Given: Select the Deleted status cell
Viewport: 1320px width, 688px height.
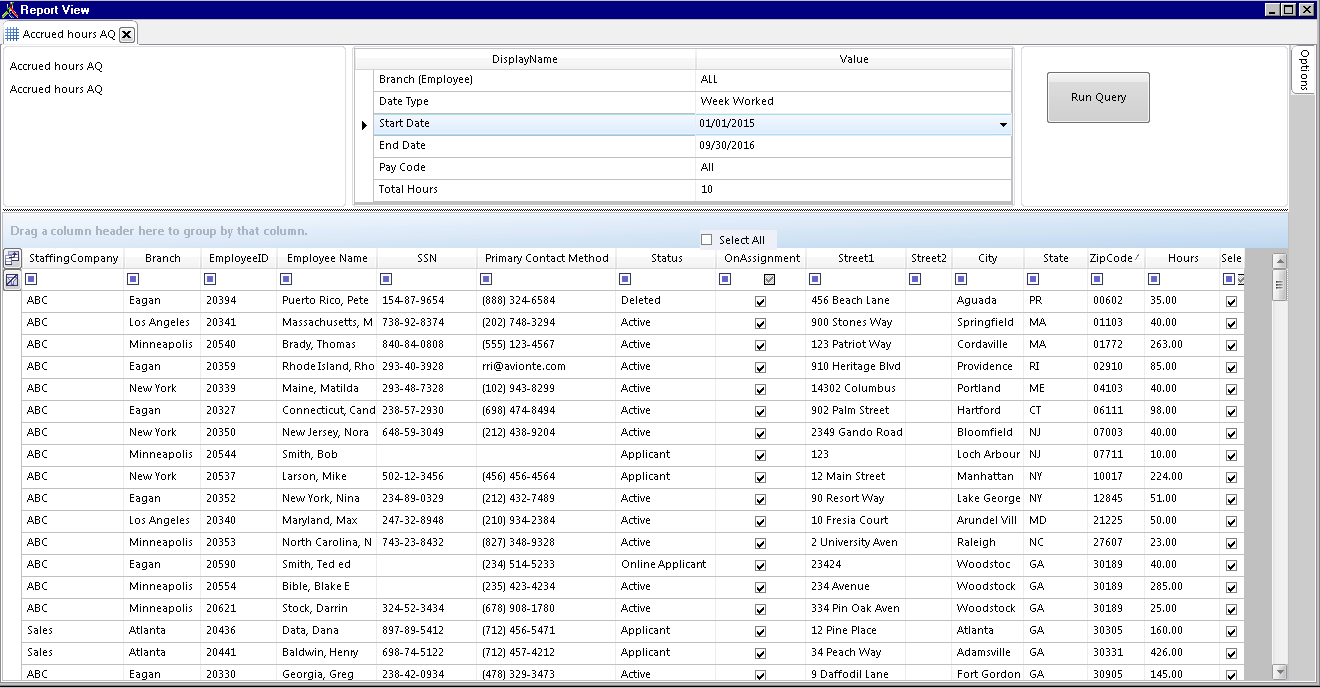Looking at the screenshot, I should click(x=666, y=301).
